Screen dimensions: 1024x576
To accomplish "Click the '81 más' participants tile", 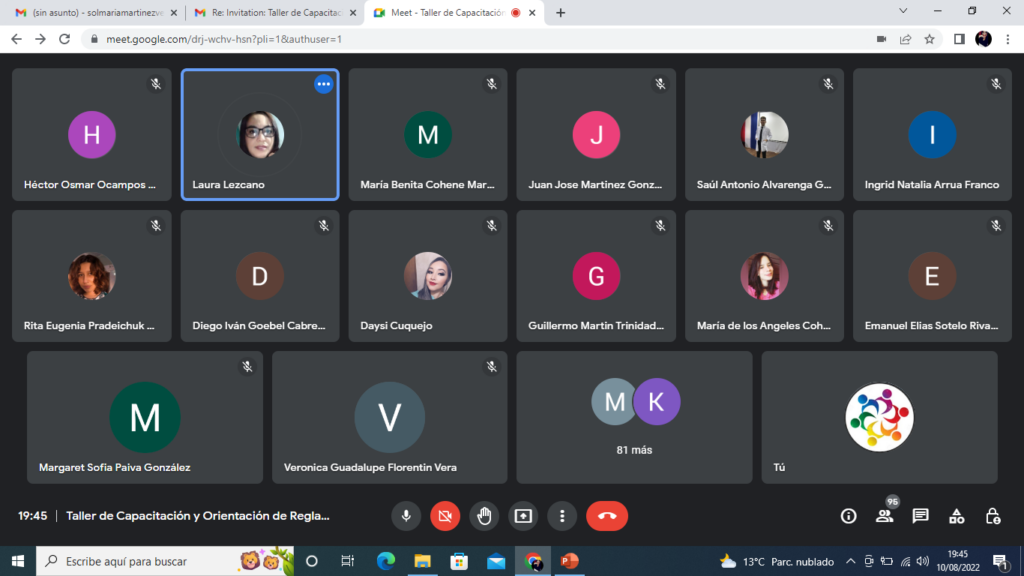I will [x=634, y=416].
